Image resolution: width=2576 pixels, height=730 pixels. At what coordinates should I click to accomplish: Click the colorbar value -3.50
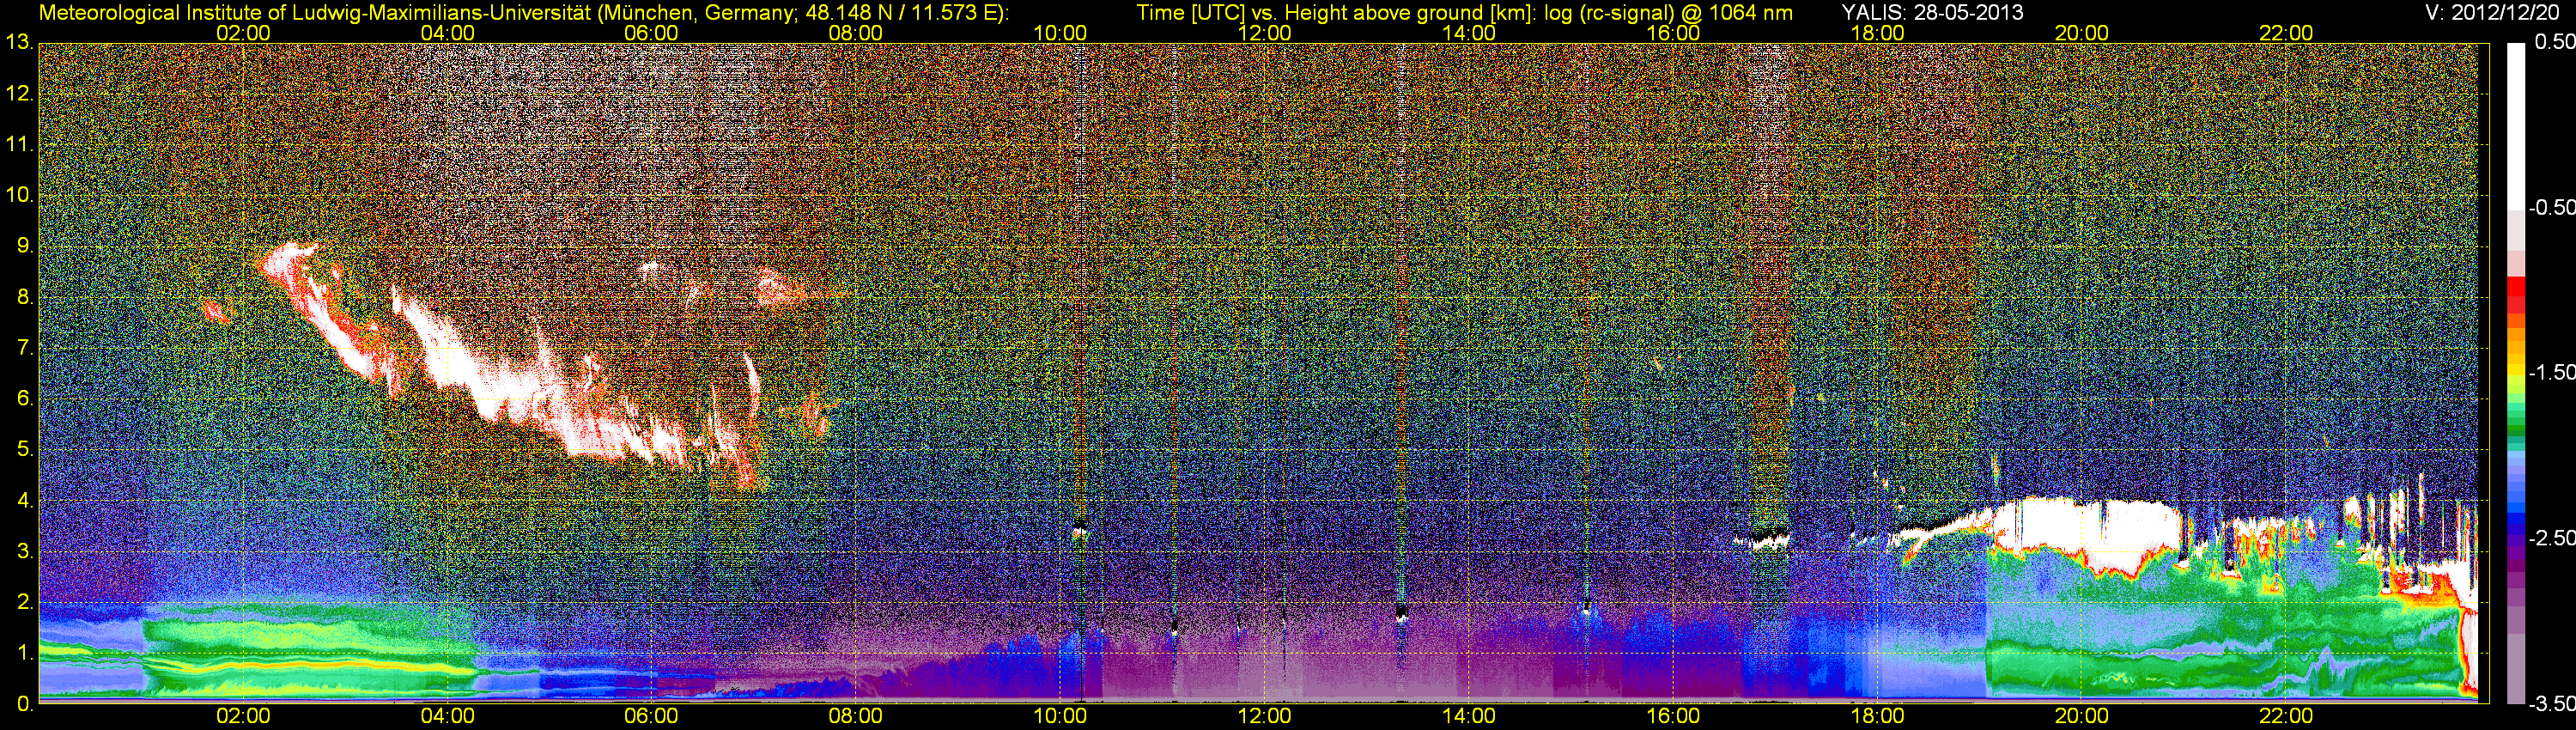pos(2552,704)
